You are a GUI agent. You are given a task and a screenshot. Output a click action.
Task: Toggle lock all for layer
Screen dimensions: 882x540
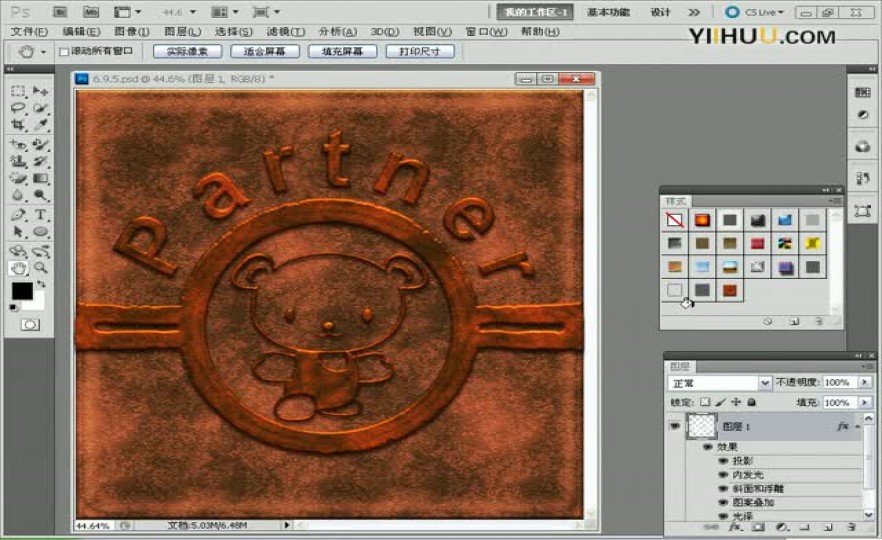(751, 402)
